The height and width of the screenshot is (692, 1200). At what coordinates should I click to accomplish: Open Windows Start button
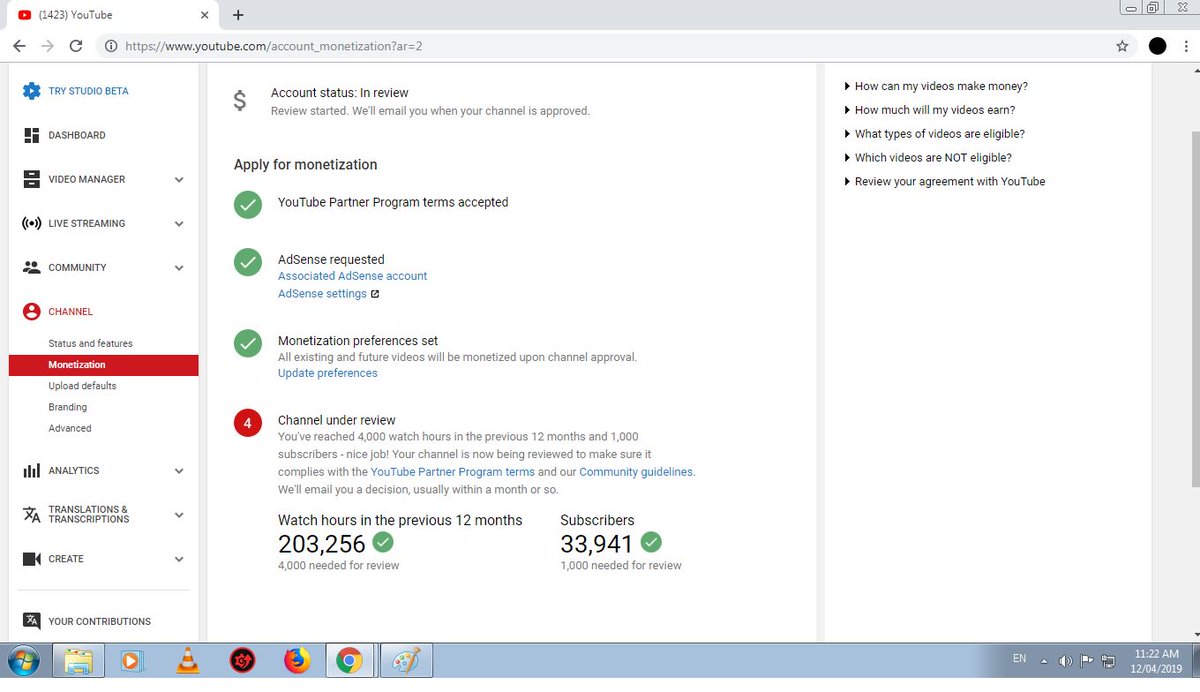[x=23, y=660]
